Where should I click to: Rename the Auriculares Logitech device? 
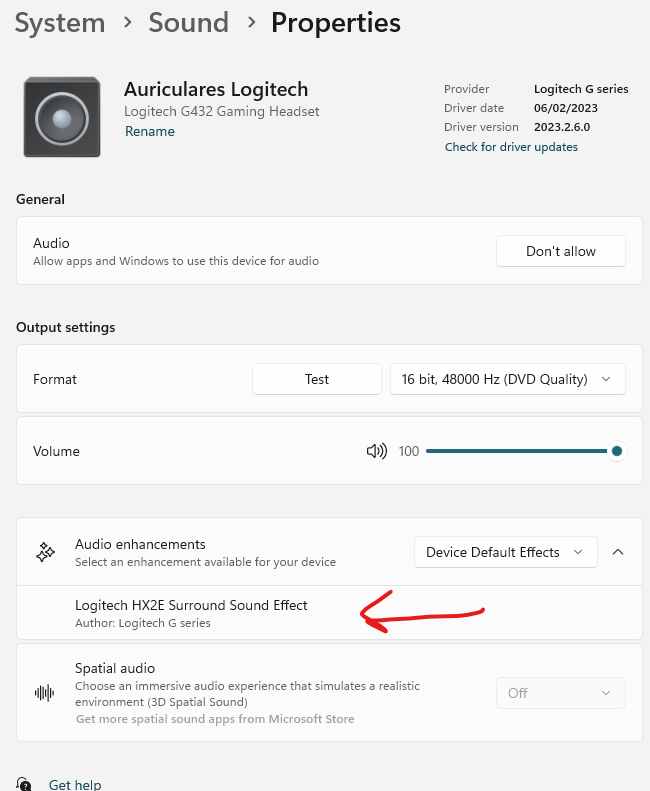pos(150,131)
